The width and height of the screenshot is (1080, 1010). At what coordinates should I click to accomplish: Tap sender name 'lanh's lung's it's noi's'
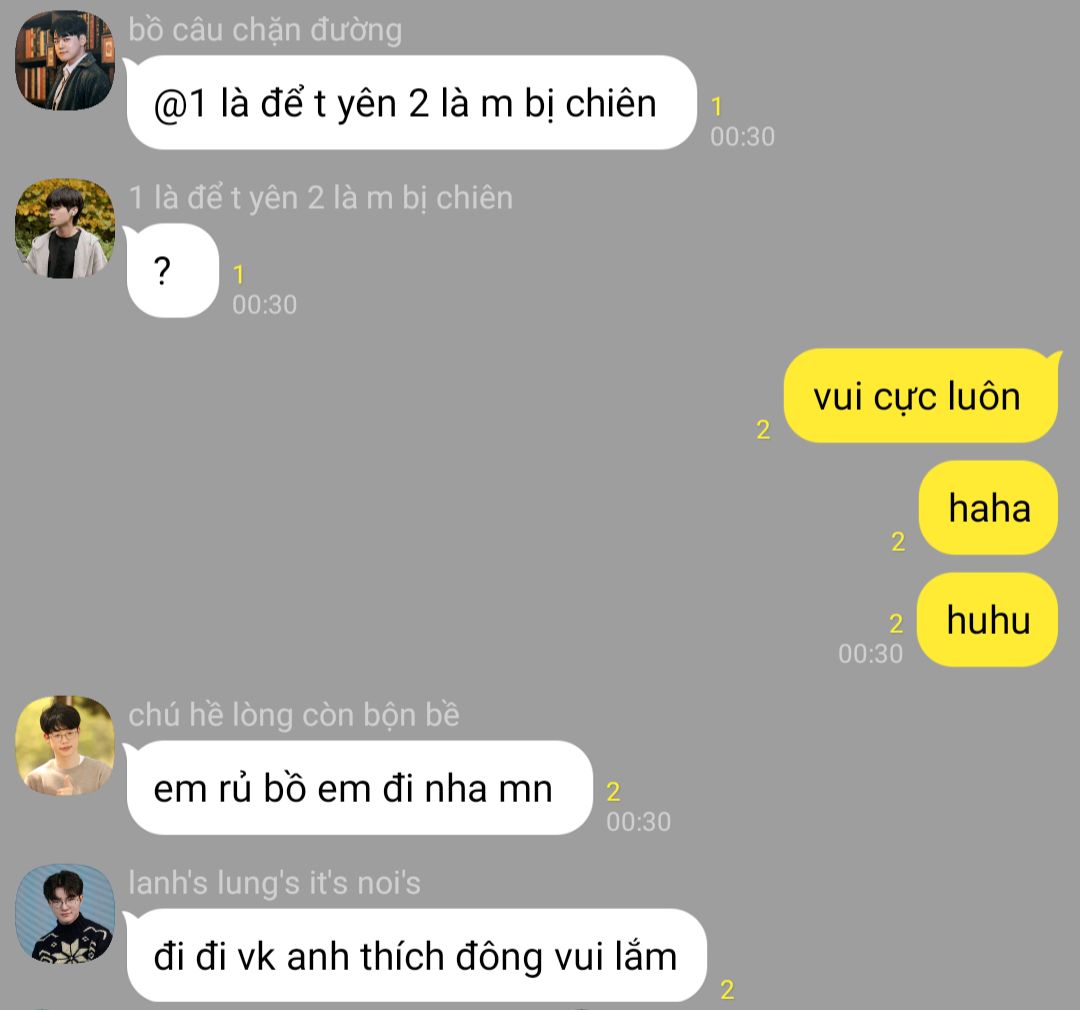click(274, 883)
